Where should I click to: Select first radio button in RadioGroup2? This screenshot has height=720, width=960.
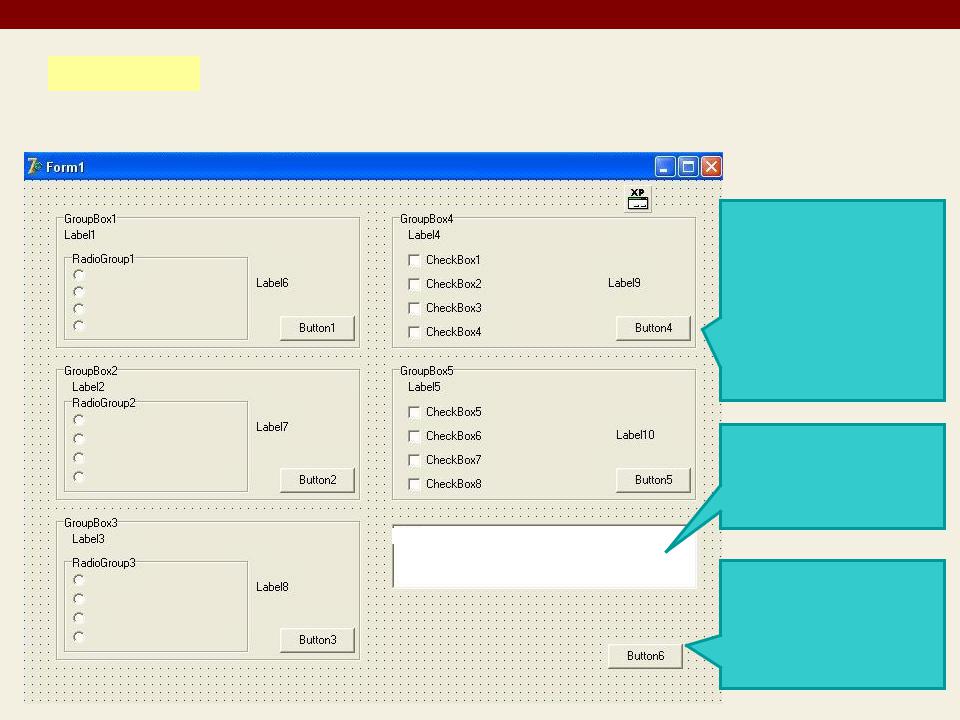click(78, 419)
